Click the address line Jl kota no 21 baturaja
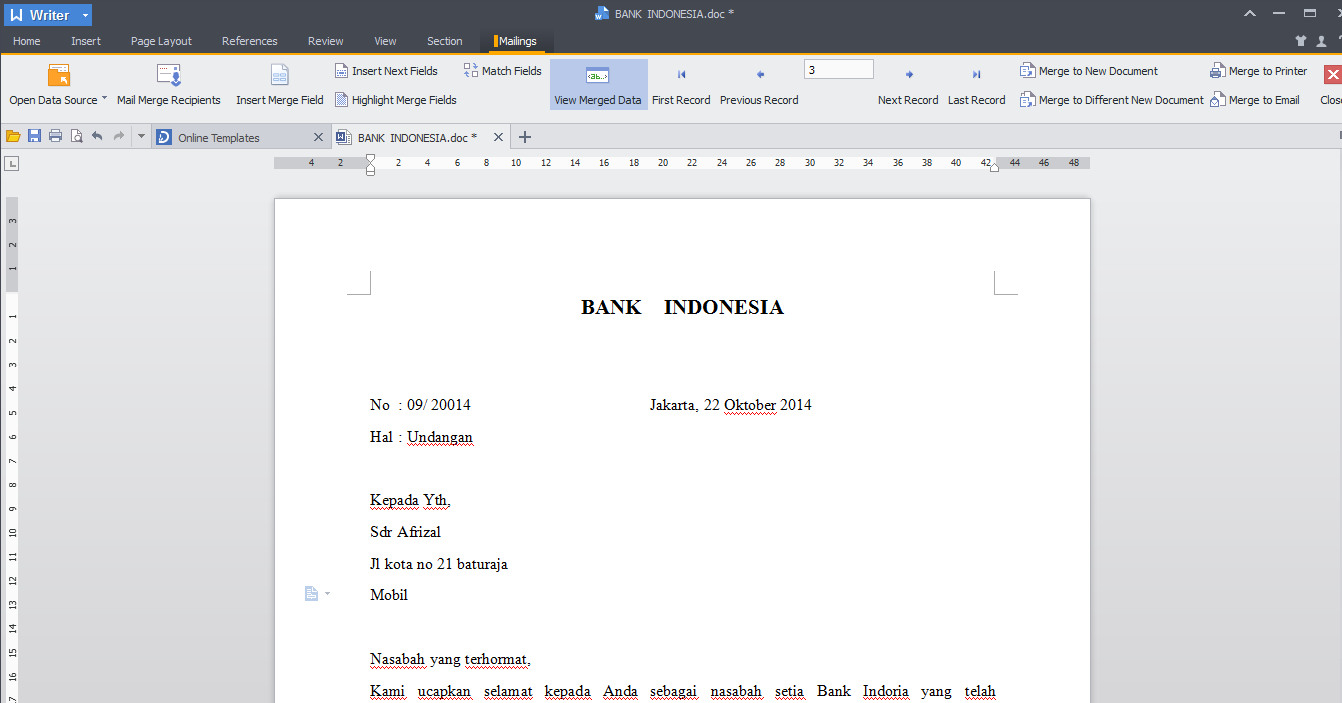1342x703 pixels. [x=438, y=564]
